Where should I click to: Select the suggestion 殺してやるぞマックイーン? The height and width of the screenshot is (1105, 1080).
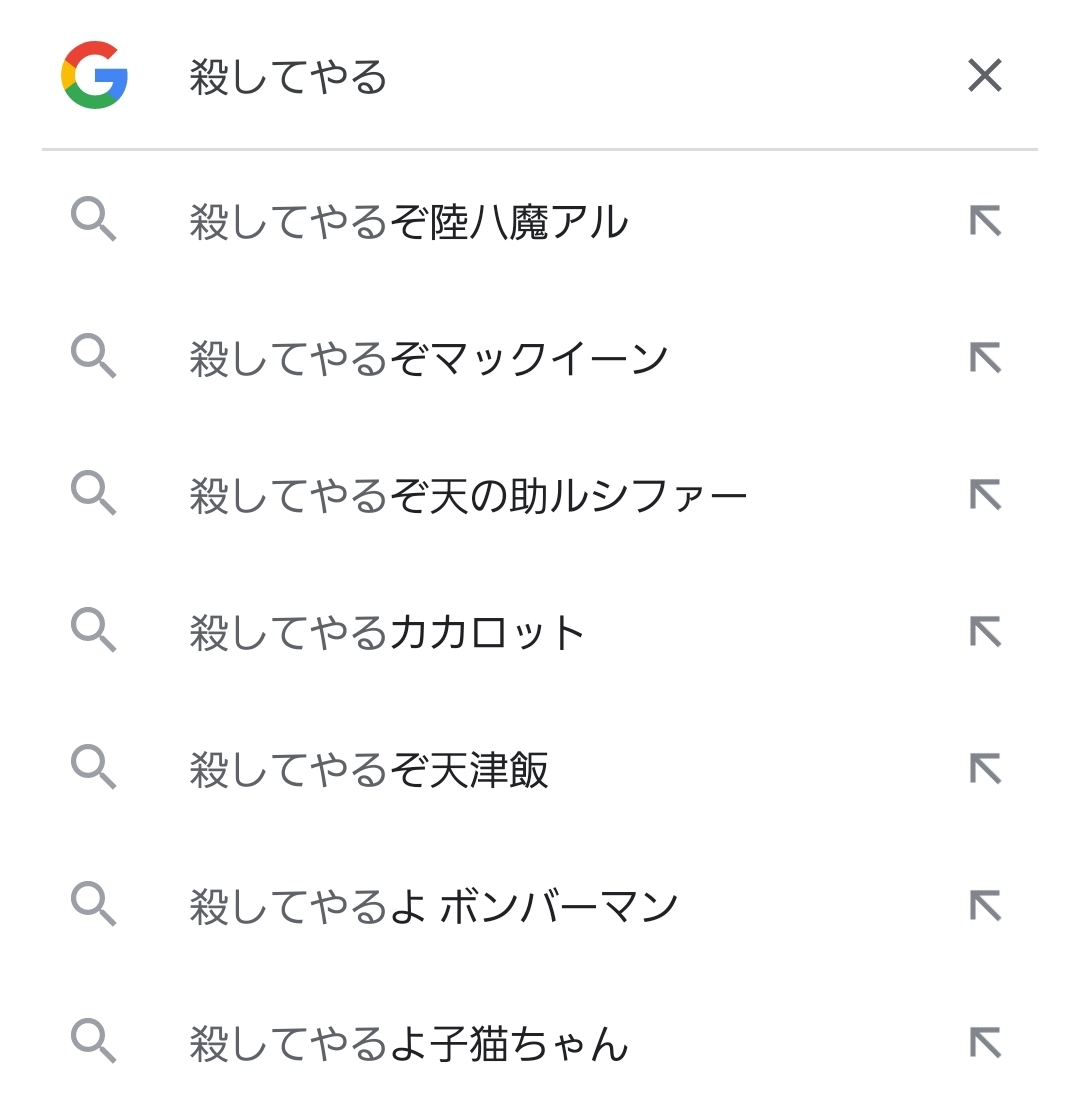tap(428, 359)
